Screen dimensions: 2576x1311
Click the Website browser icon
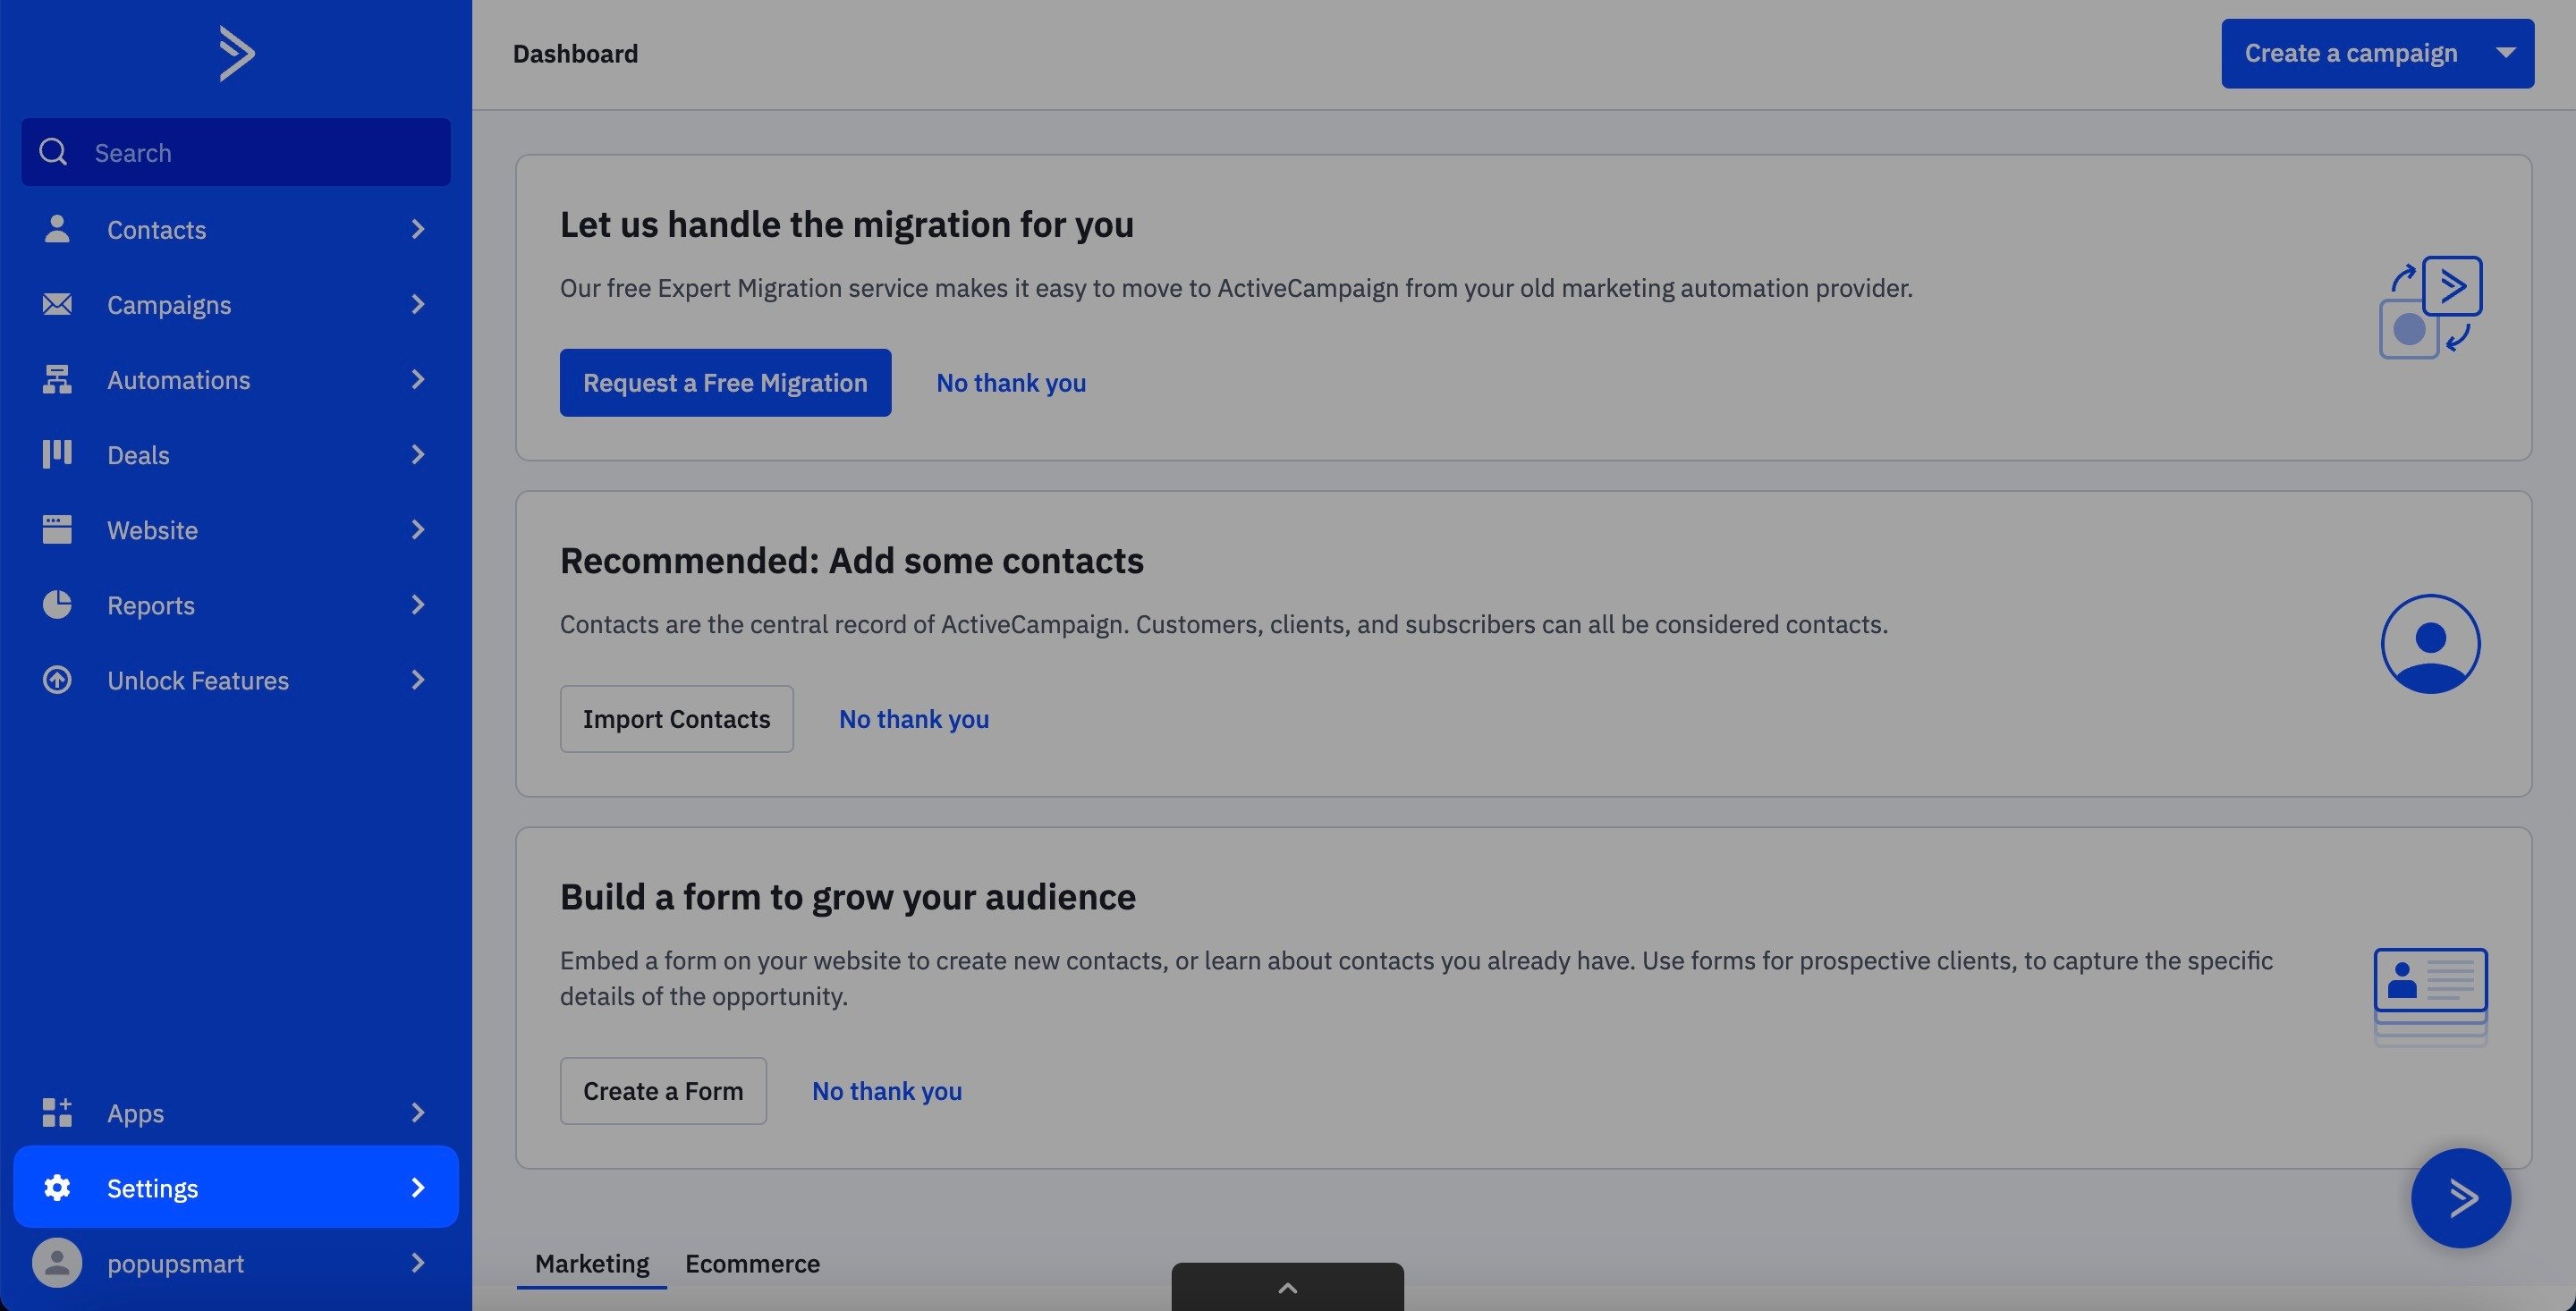click(x=57, y=529)
